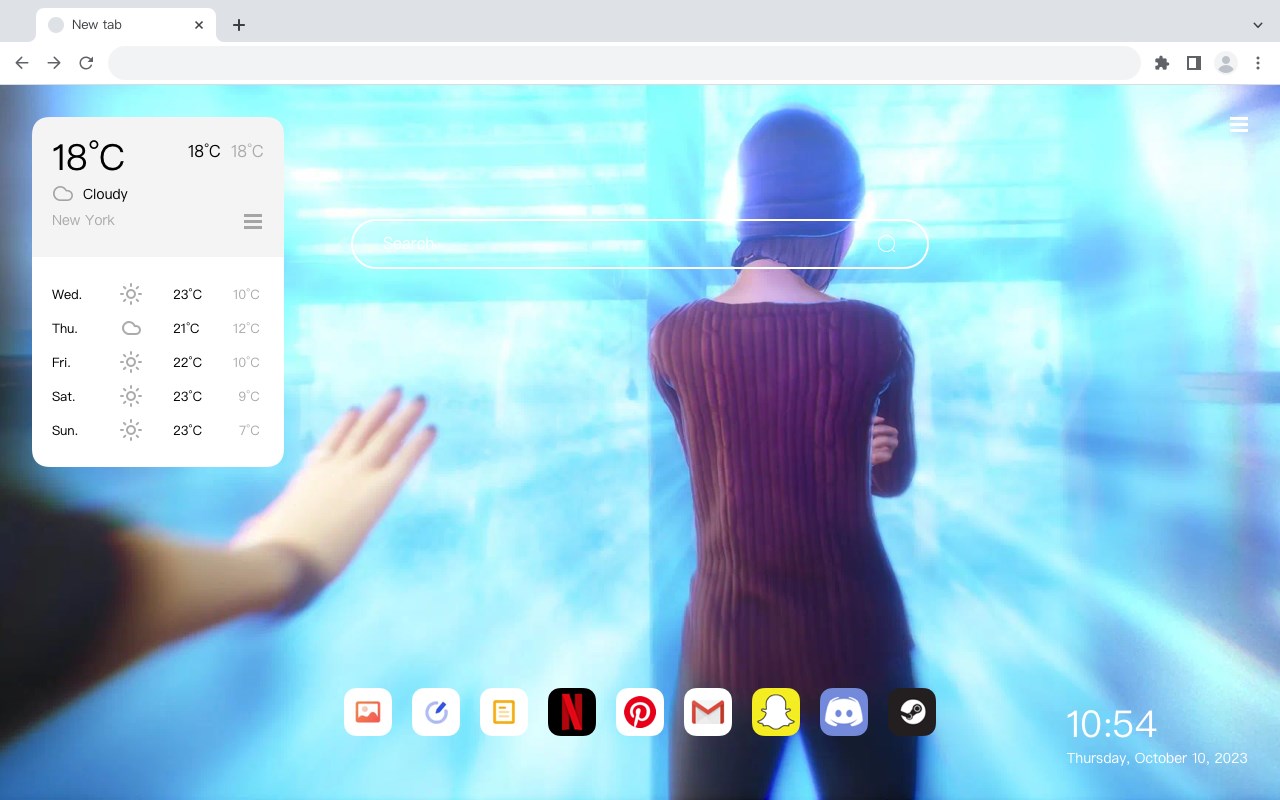The height and width of the screenshot is (800, 1280).
Task: Launch the Pinterest shortcut
Action: [640, 712]
